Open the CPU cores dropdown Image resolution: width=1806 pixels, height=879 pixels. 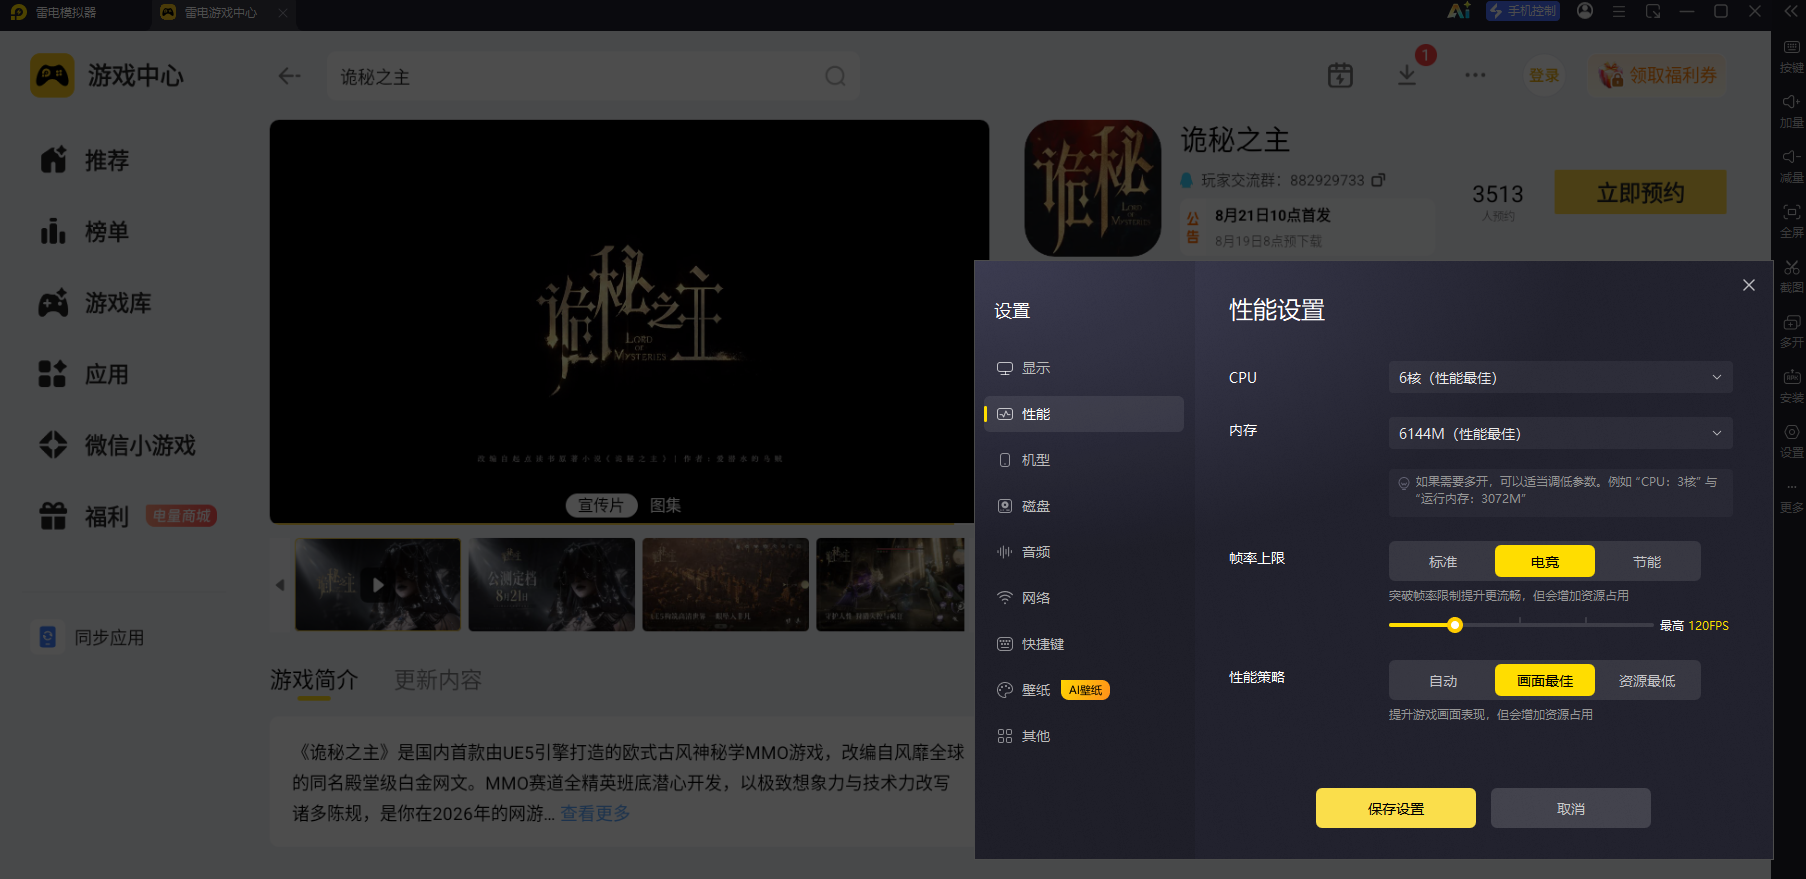pyautogui.click(x=1560, y=378)
